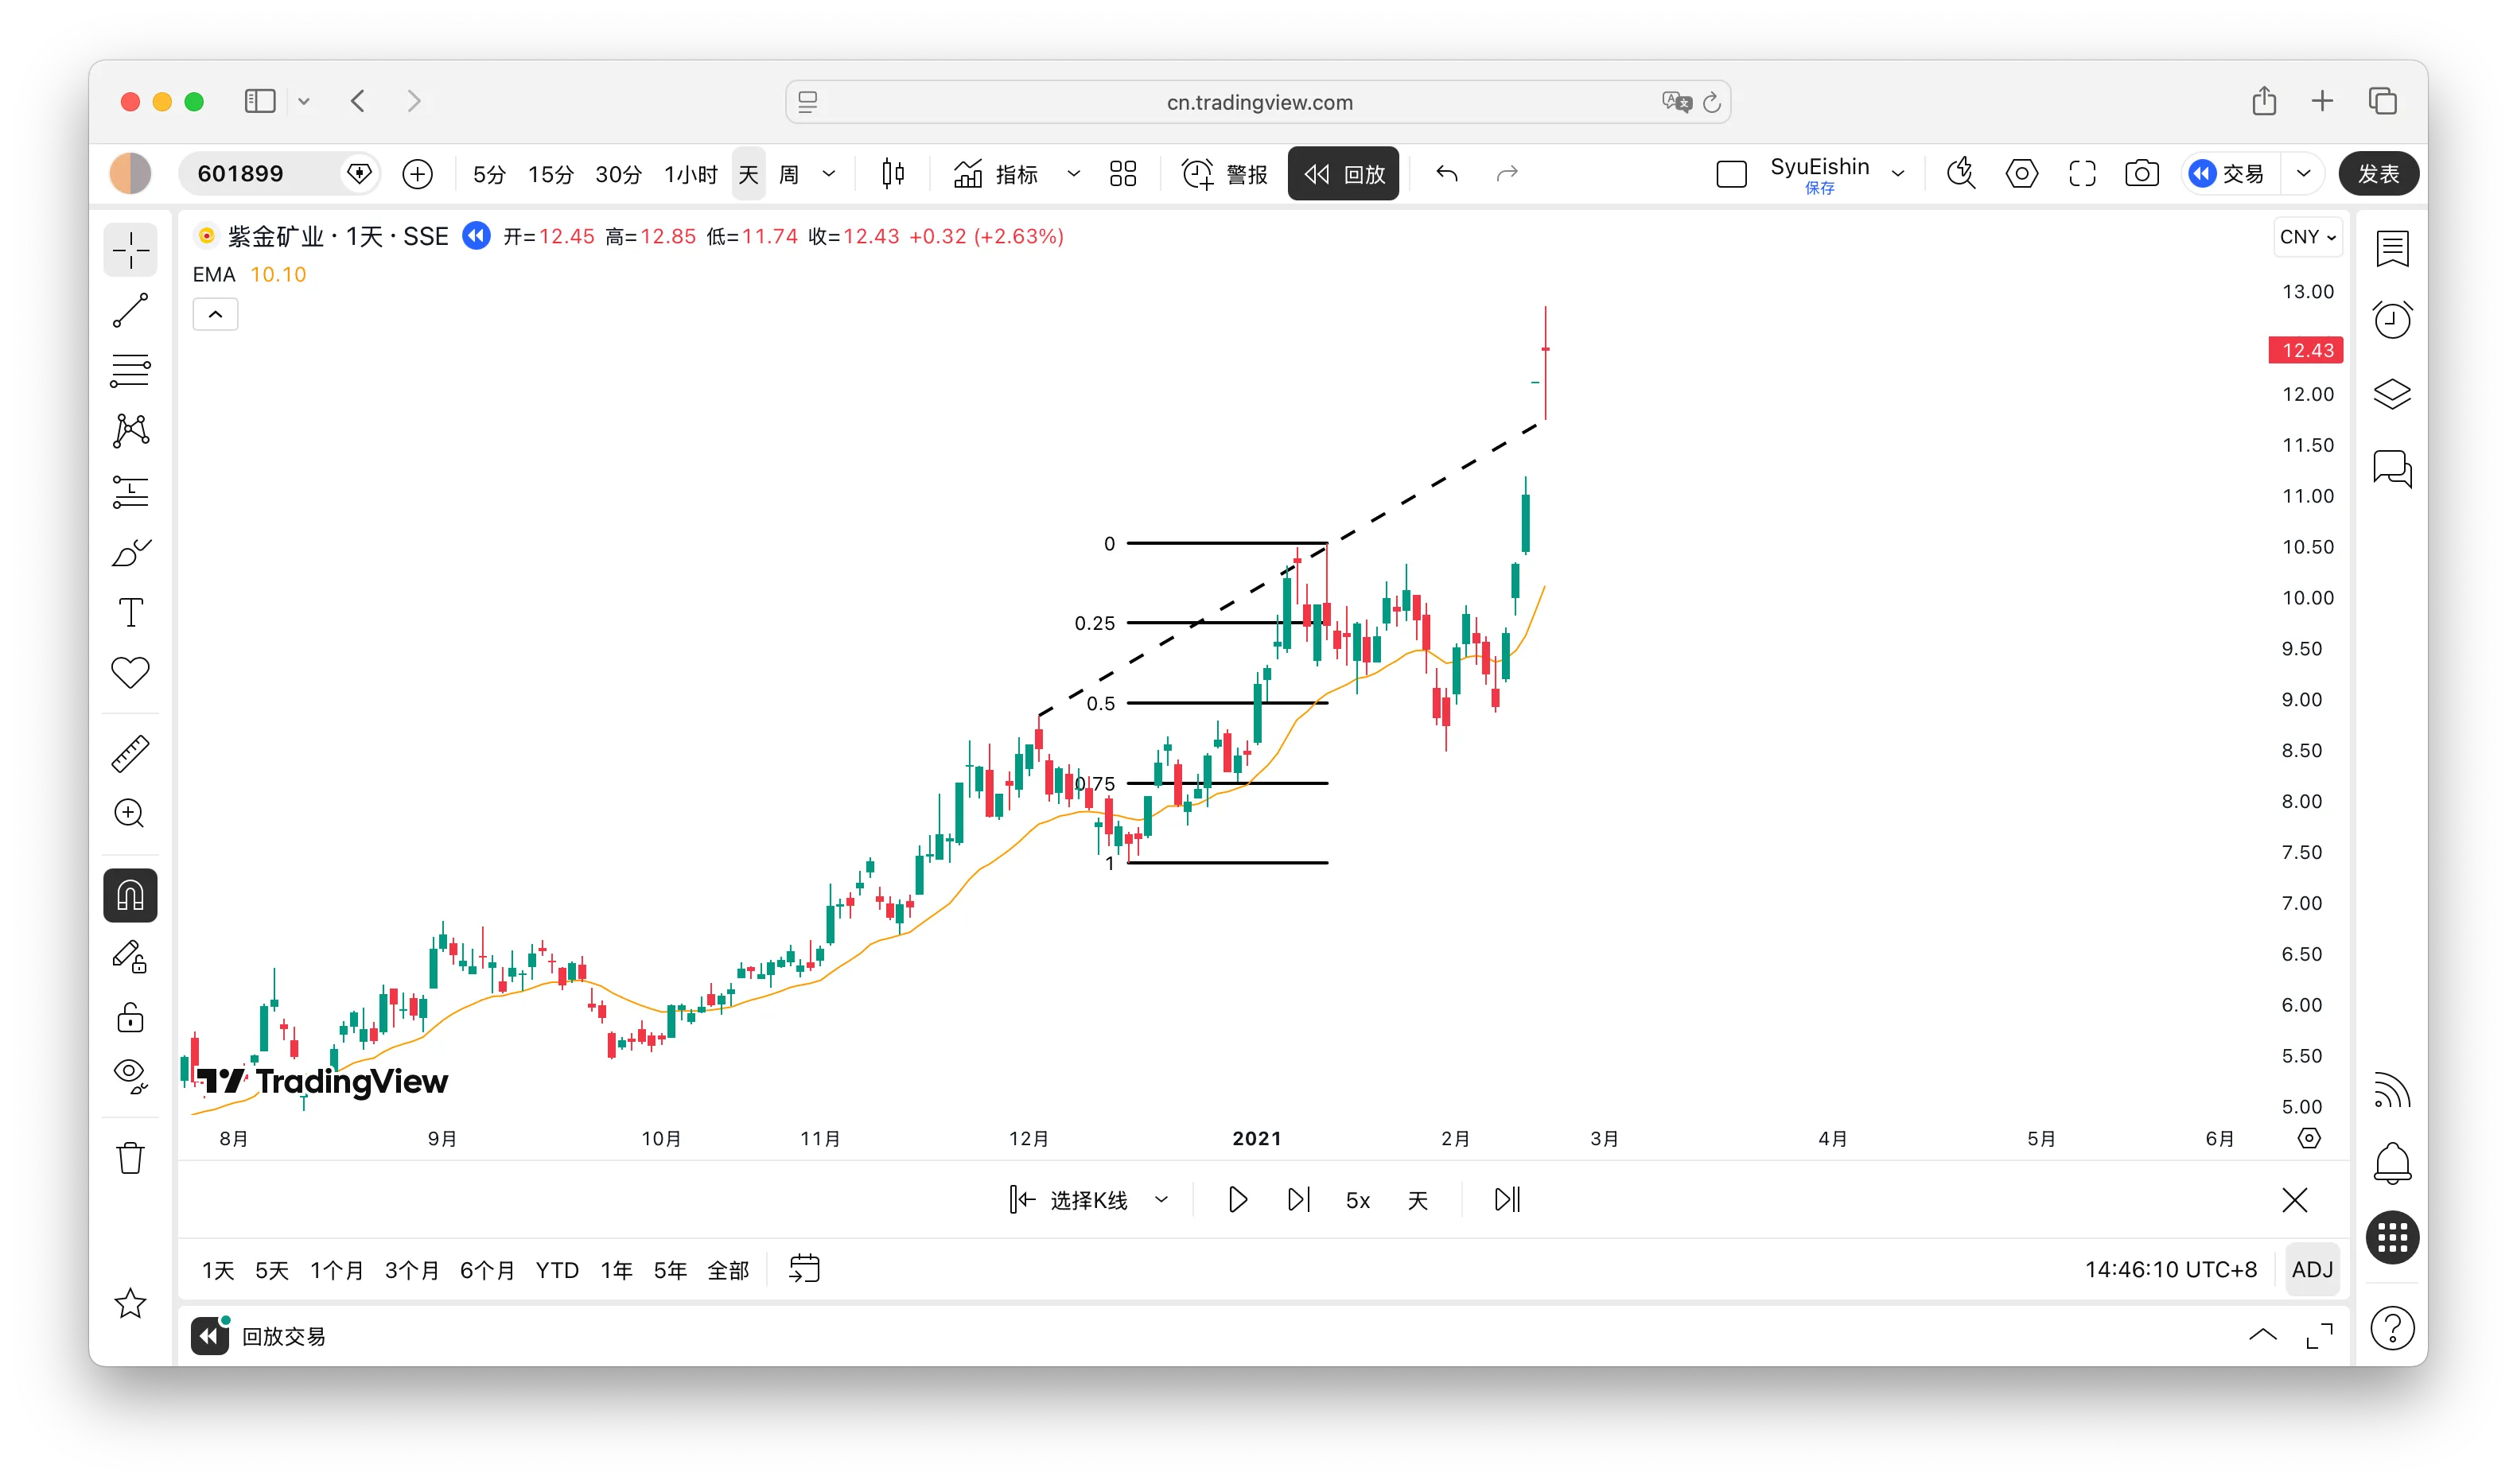
Task: Open the alerts alarm clock panel
Action: tap(2392, 320)
